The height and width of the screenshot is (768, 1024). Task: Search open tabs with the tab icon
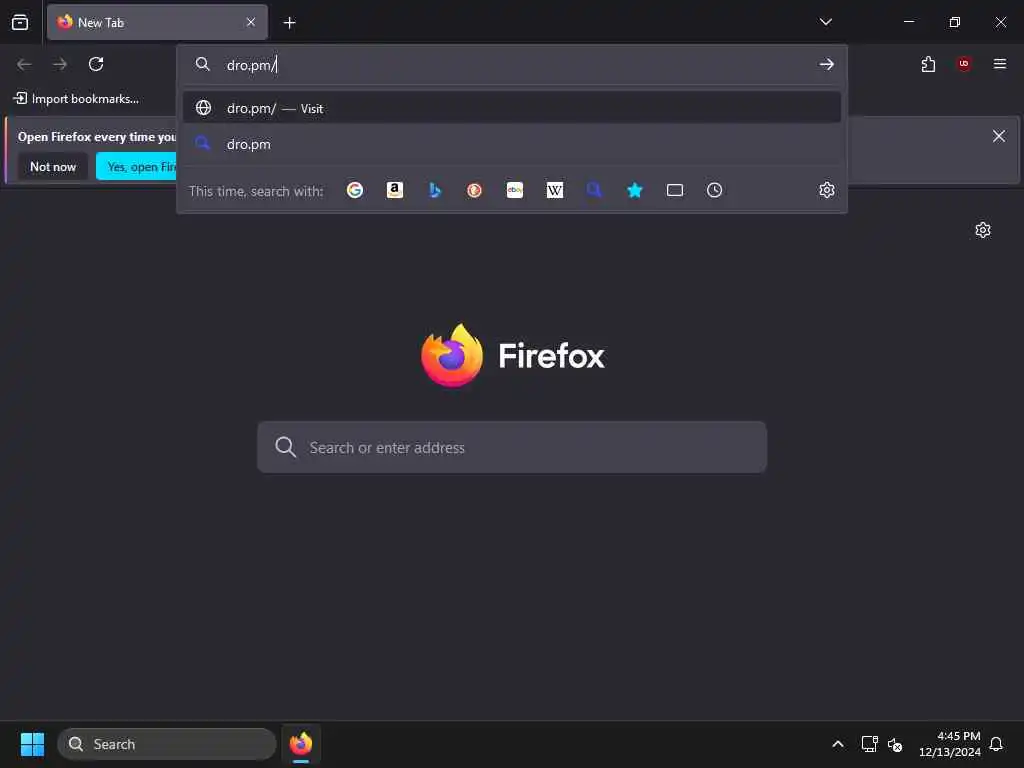click(675, 190)
